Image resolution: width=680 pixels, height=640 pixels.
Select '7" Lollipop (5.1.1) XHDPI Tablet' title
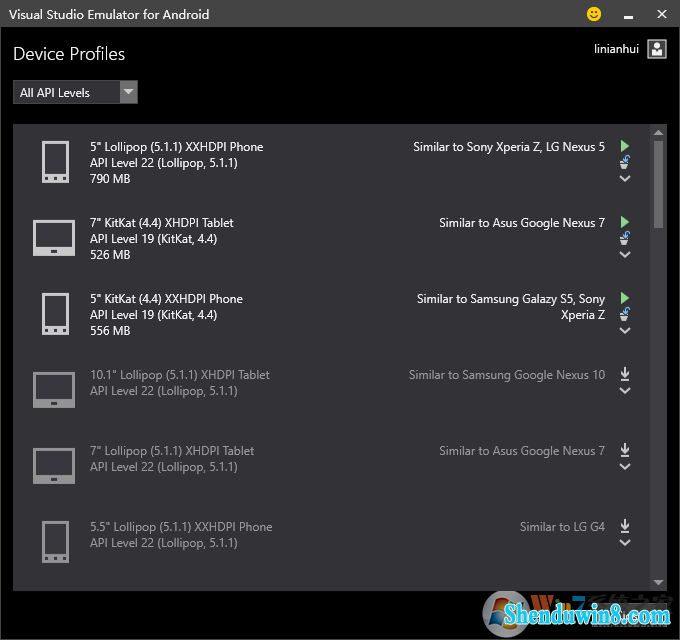tap(172, 451)
